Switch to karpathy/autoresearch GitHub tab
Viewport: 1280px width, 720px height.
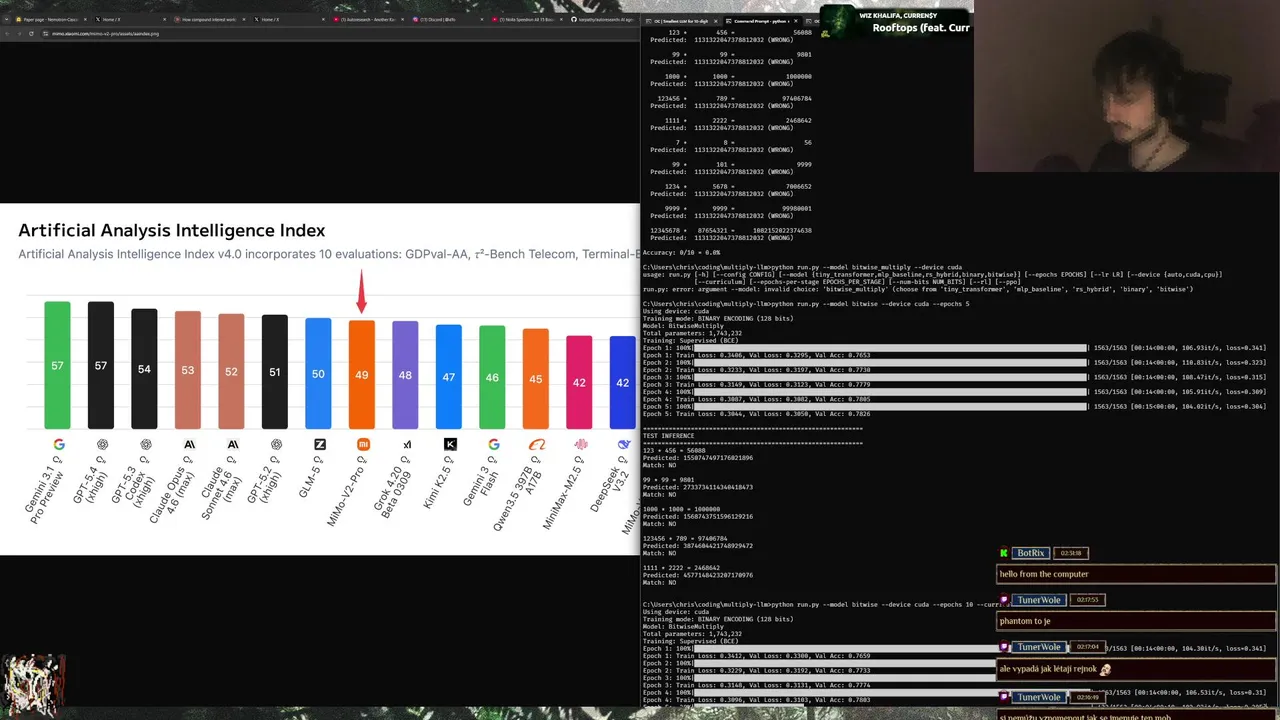603,19
